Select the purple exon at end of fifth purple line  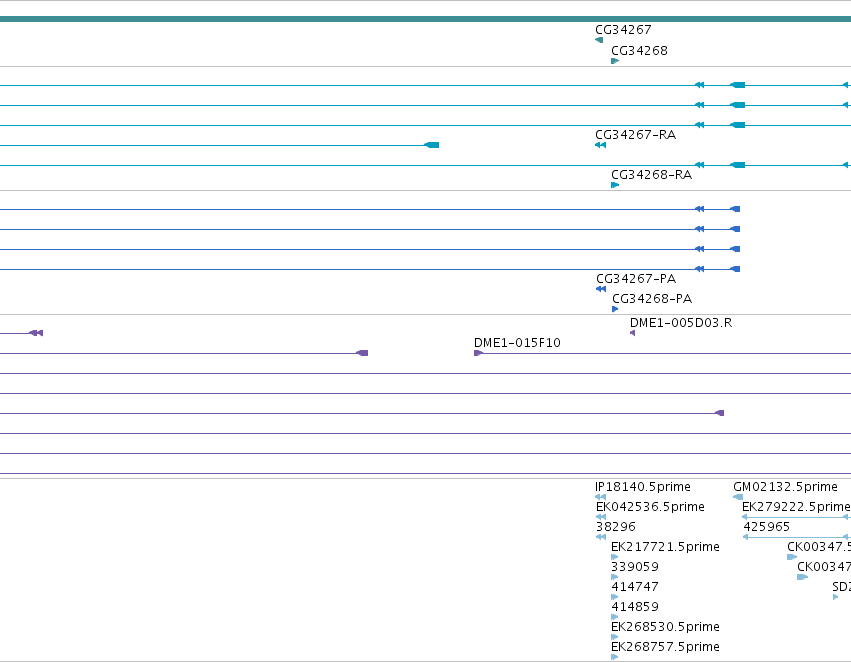tap(720, 413)
